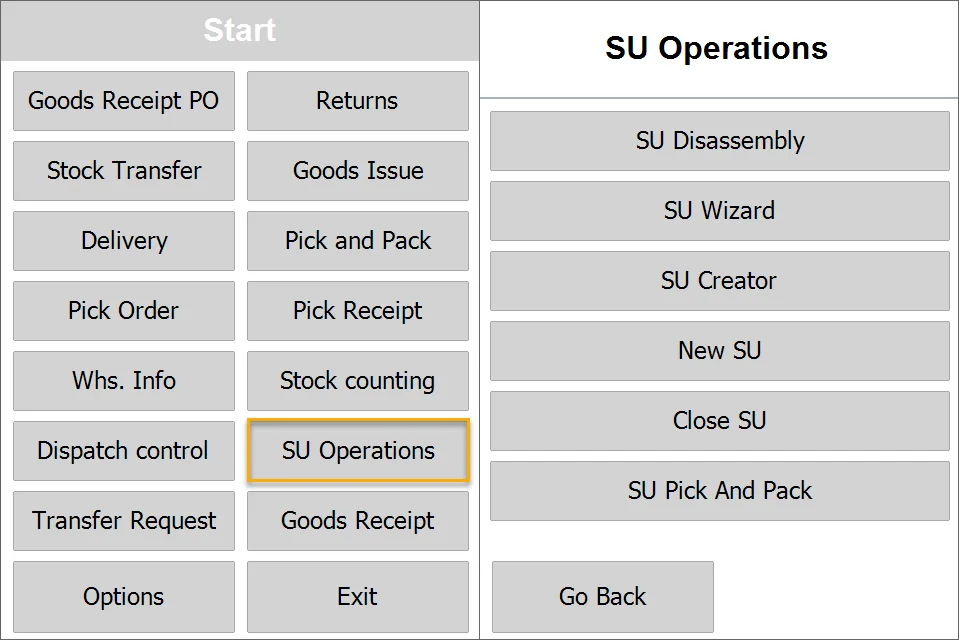Click the highlighted SU Operations button

357,451
